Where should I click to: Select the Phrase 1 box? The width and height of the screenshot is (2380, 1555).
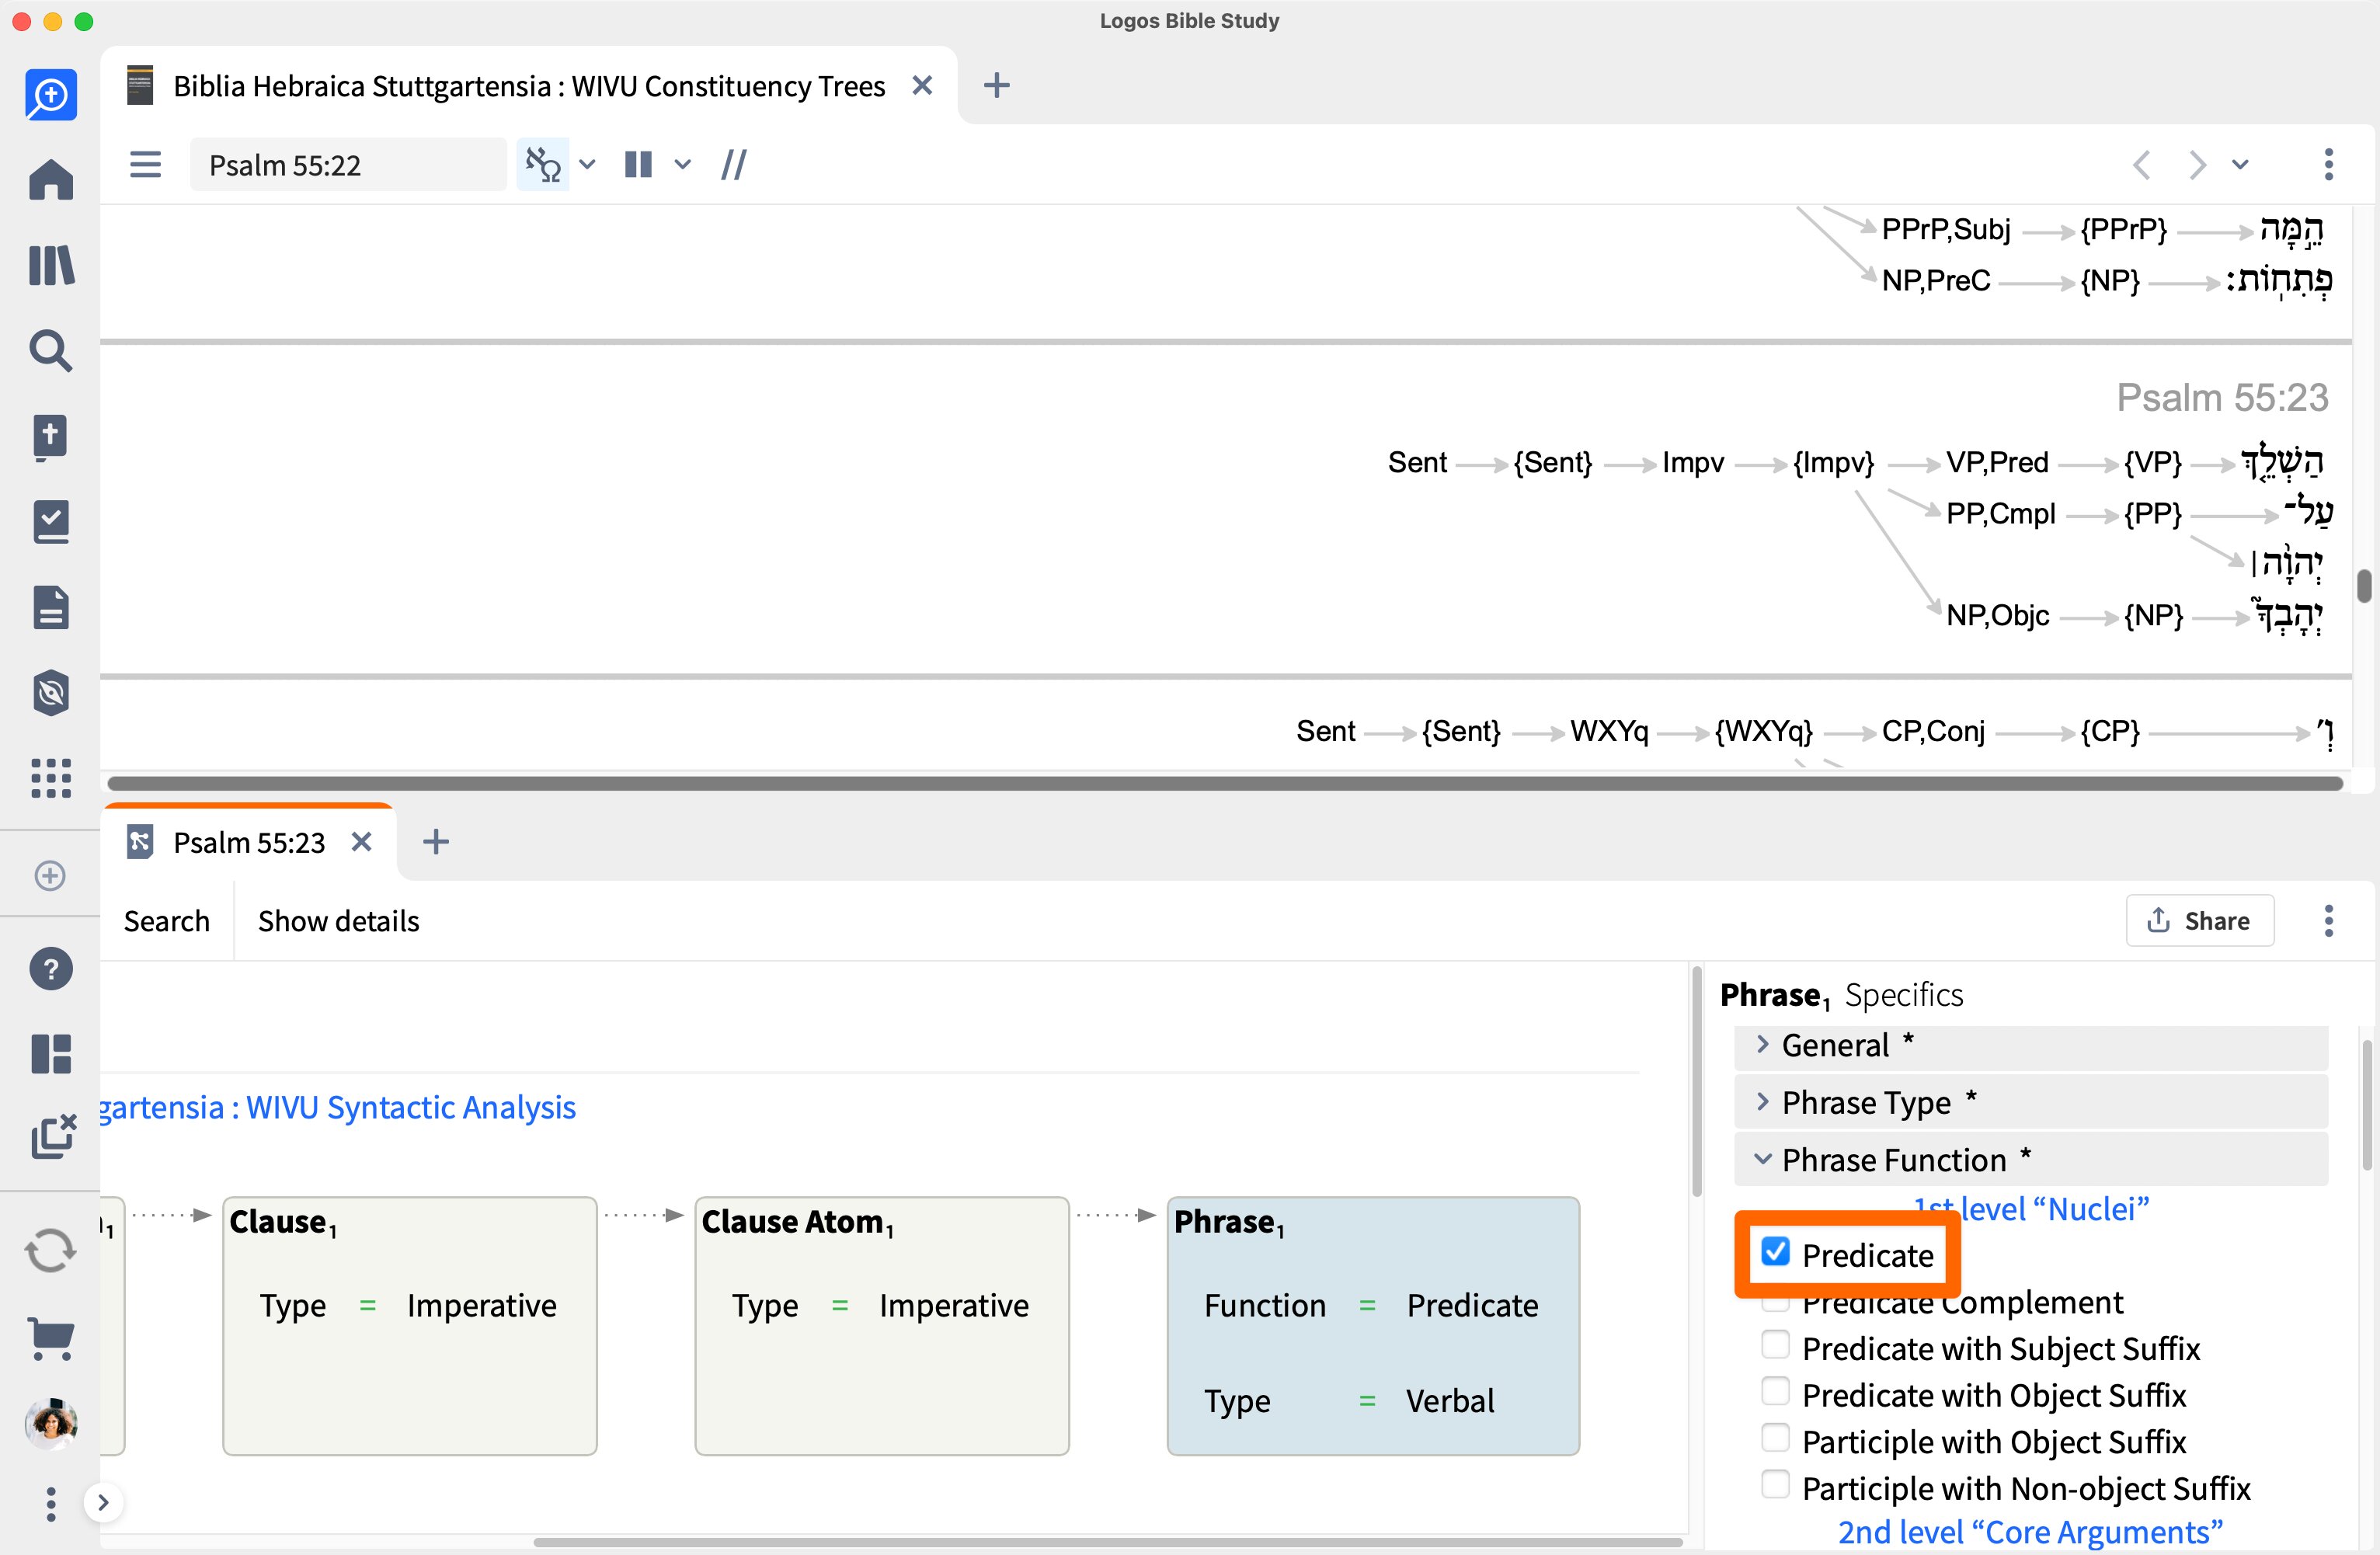click(1373, 1326)
